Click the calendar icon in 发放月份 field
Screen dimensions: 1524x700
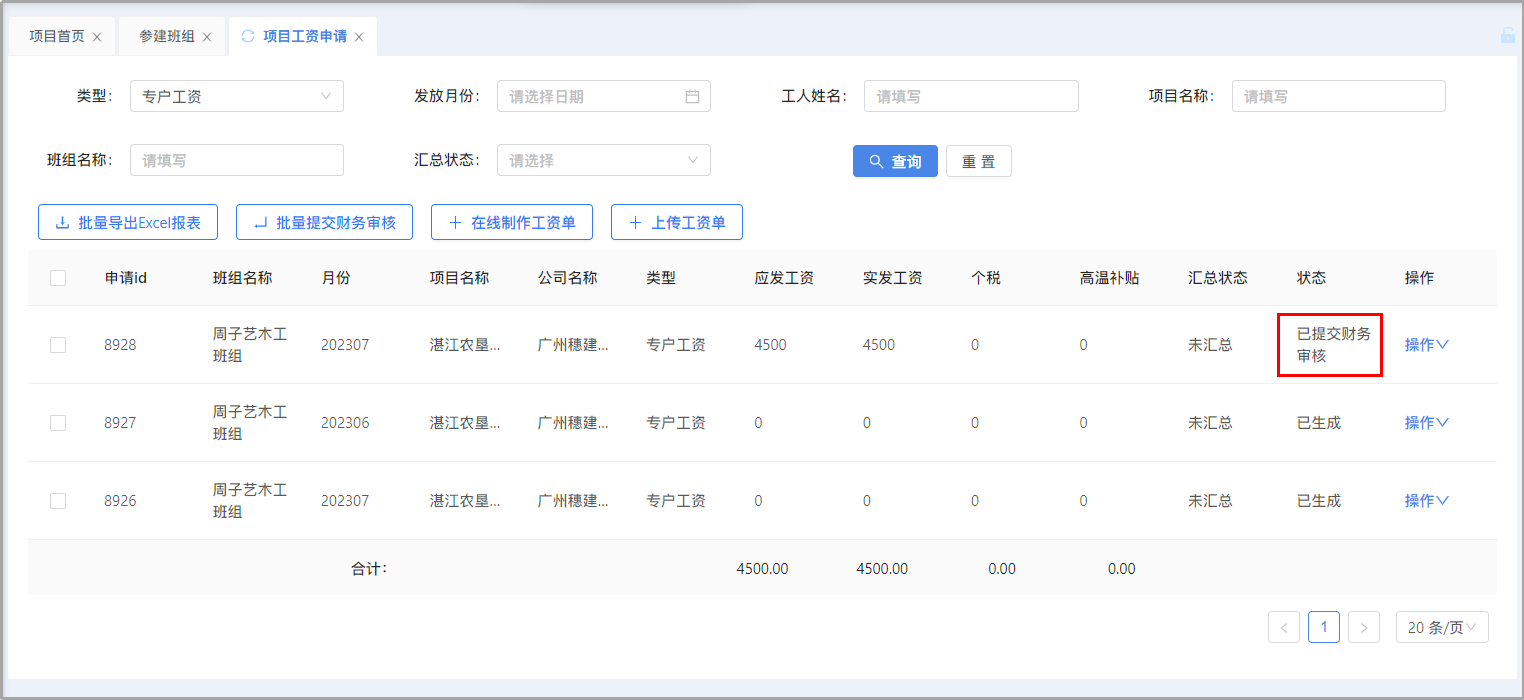point(692,97)
